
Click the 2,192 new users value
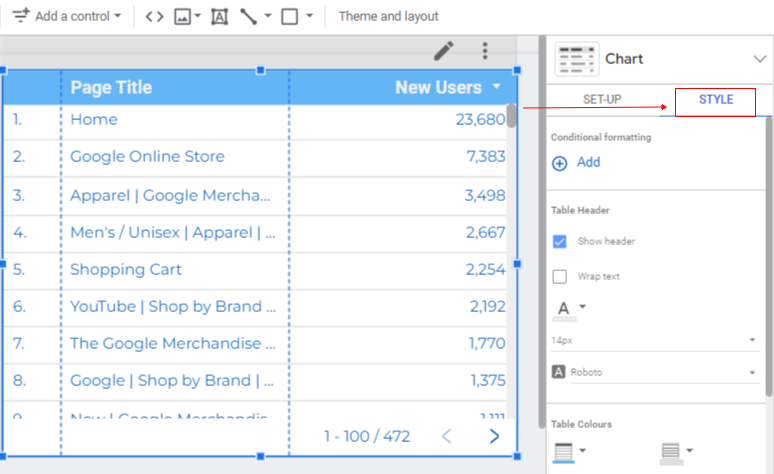coord(488,307)
